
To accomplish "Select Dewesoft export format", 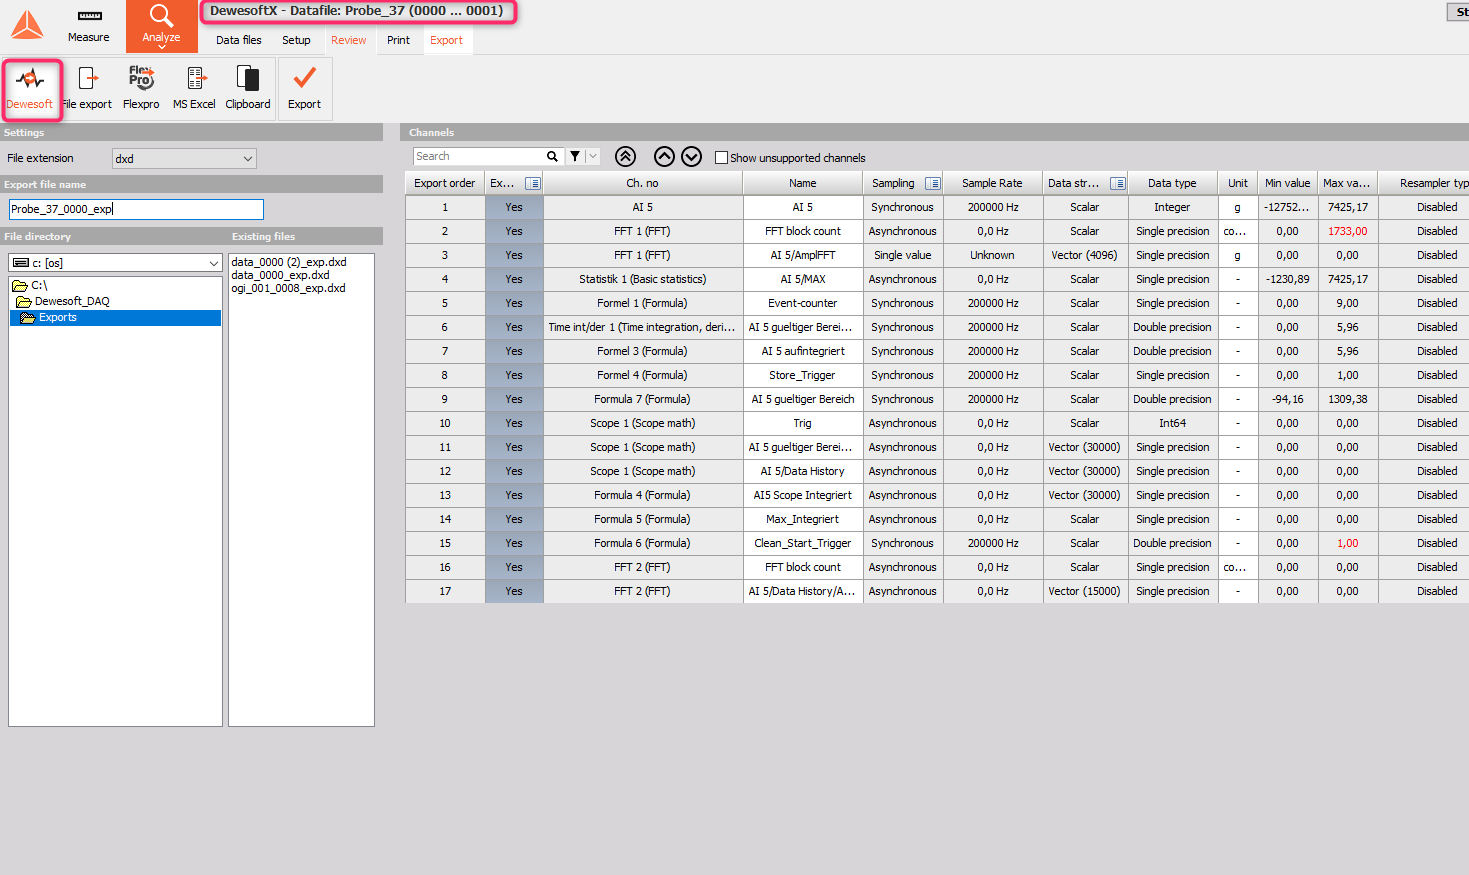I will 30,89.
